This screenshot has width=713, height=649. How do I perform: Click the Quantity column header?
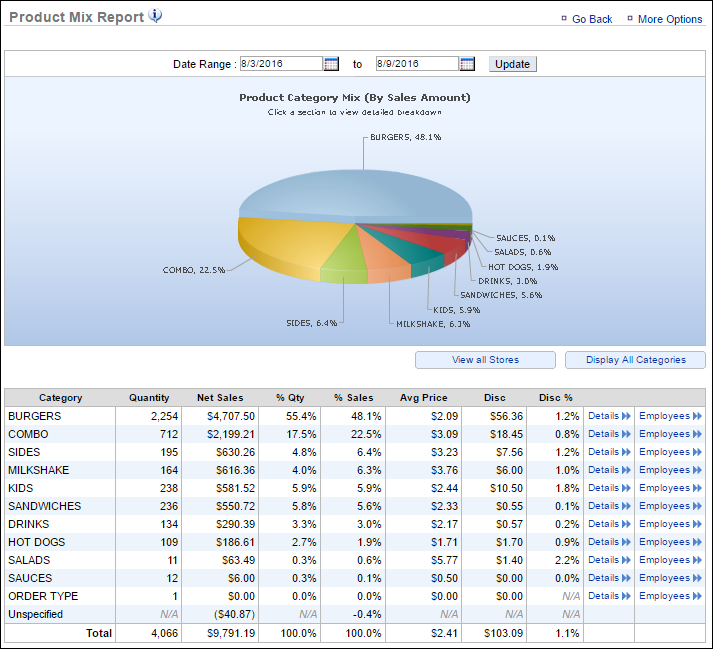(149, 397)
